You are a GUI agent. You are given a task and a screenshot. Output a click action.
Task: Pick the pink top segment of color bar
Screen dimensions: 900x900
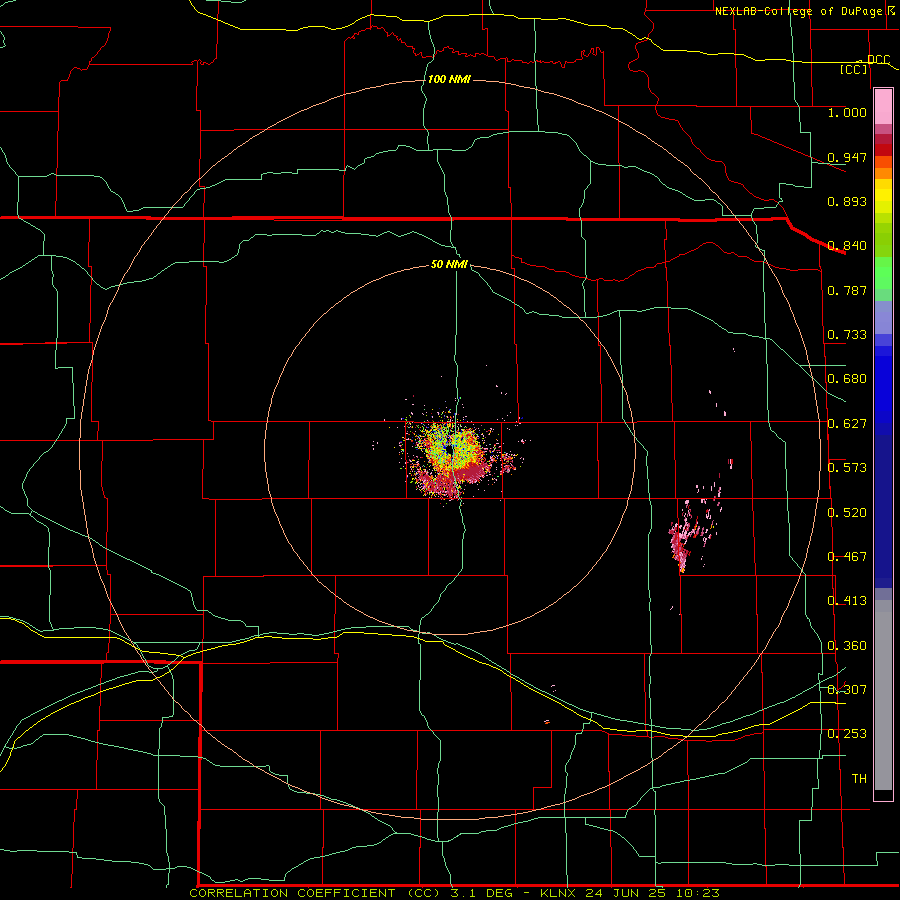pos(883,107)
